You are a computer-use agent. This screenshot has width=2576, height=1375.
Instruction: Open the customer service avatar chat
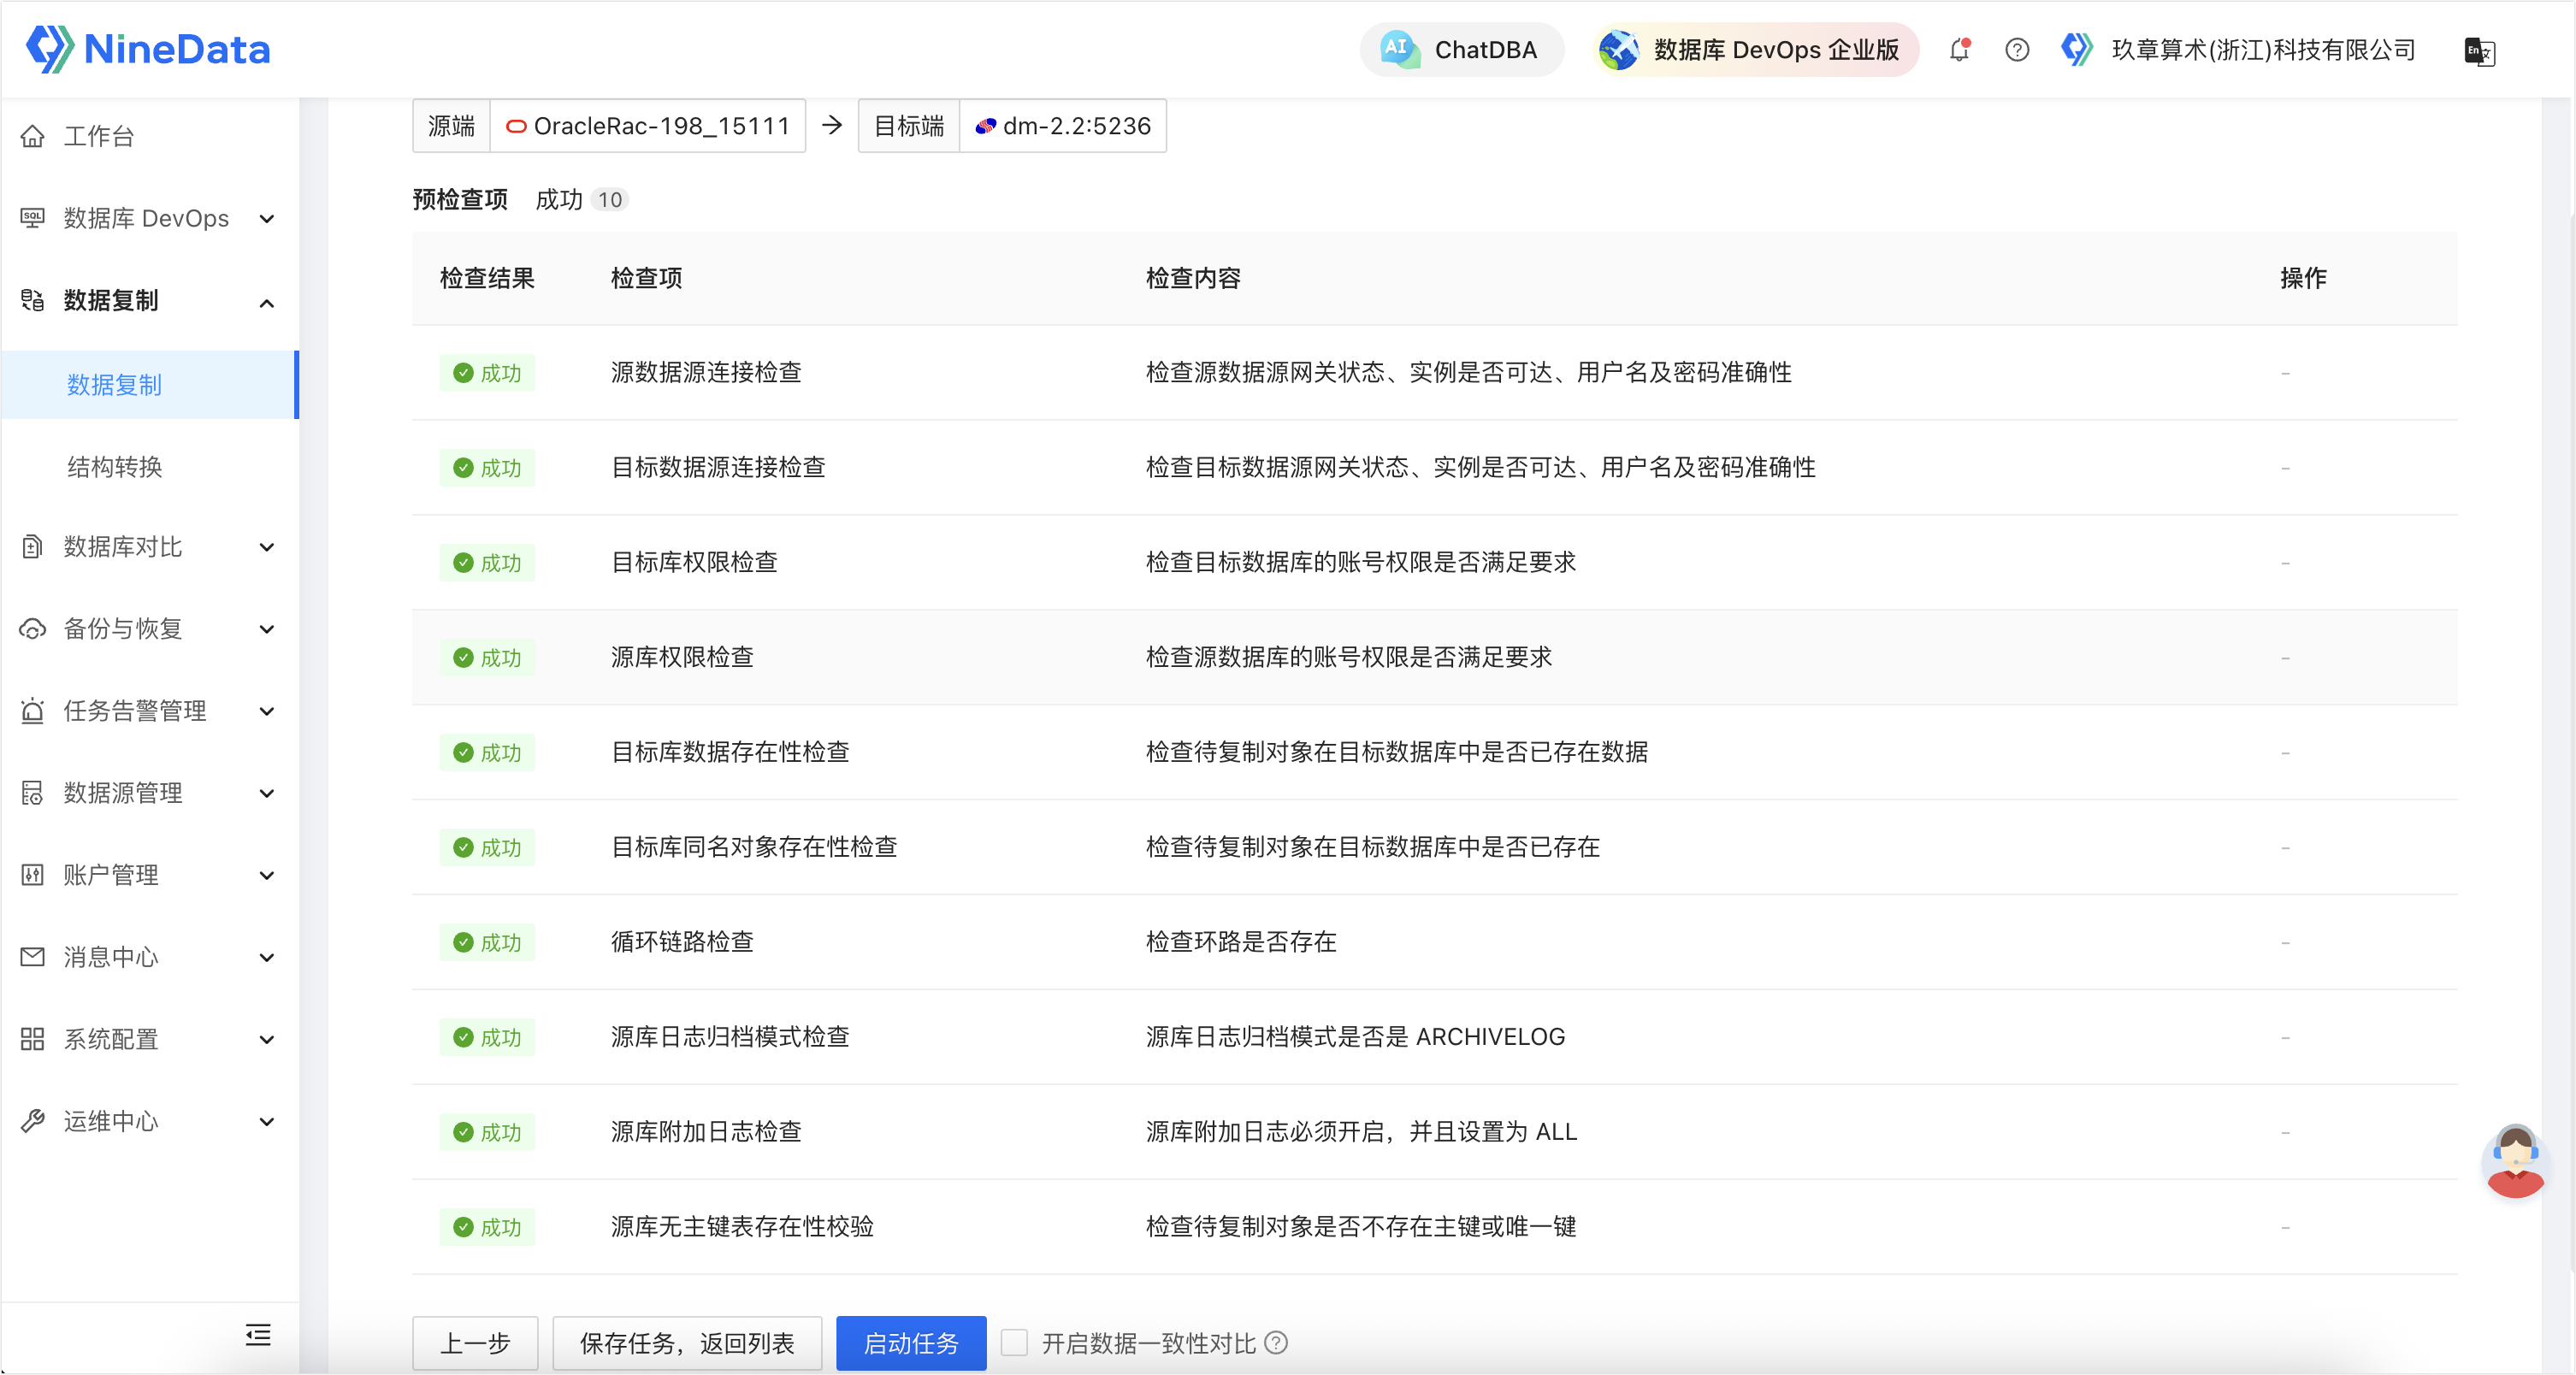[2514, 1161]
